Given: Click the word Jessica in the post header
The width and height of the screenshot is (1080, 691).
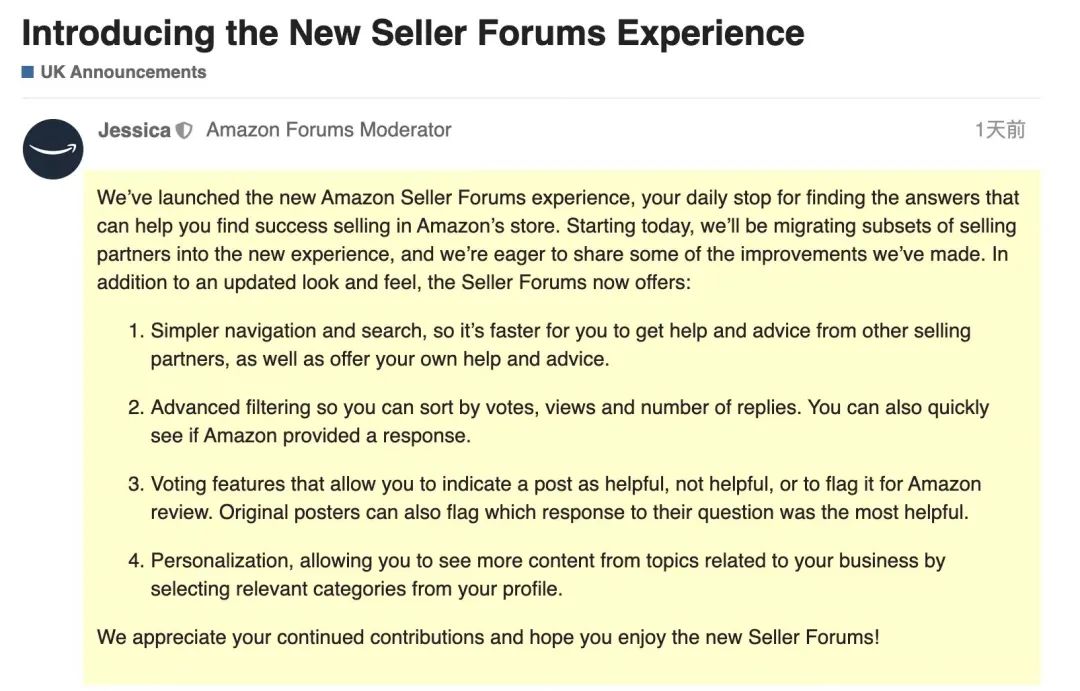Looking at the screenshot, I should pyautogui.click(x=134, y=130).
